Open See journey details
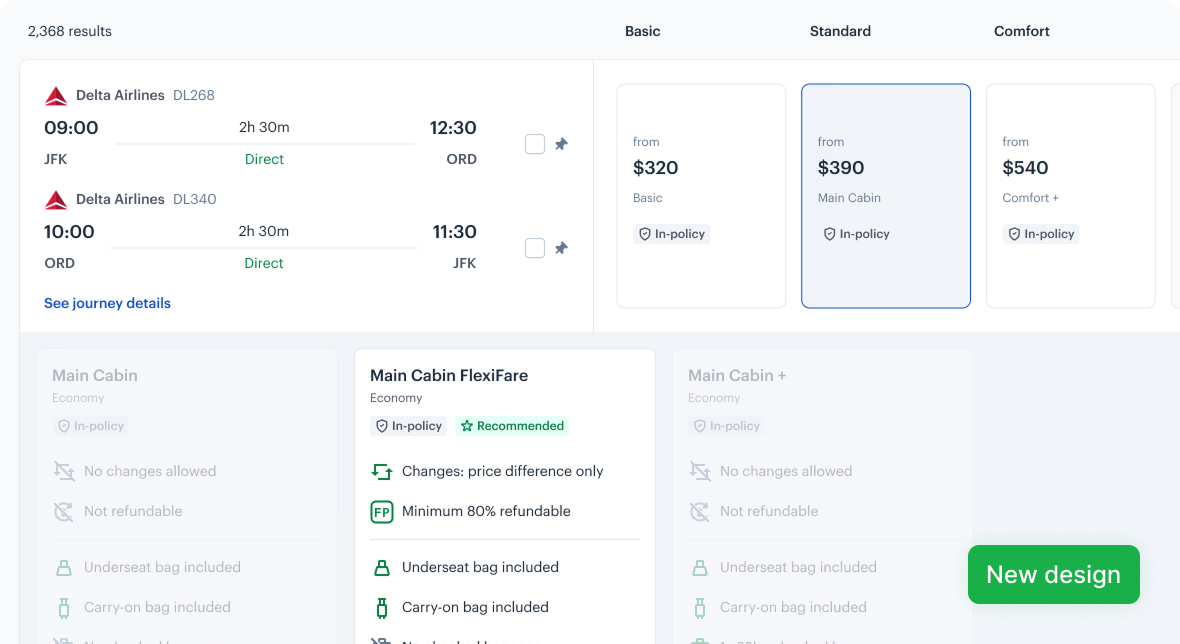 coord(107,303)
